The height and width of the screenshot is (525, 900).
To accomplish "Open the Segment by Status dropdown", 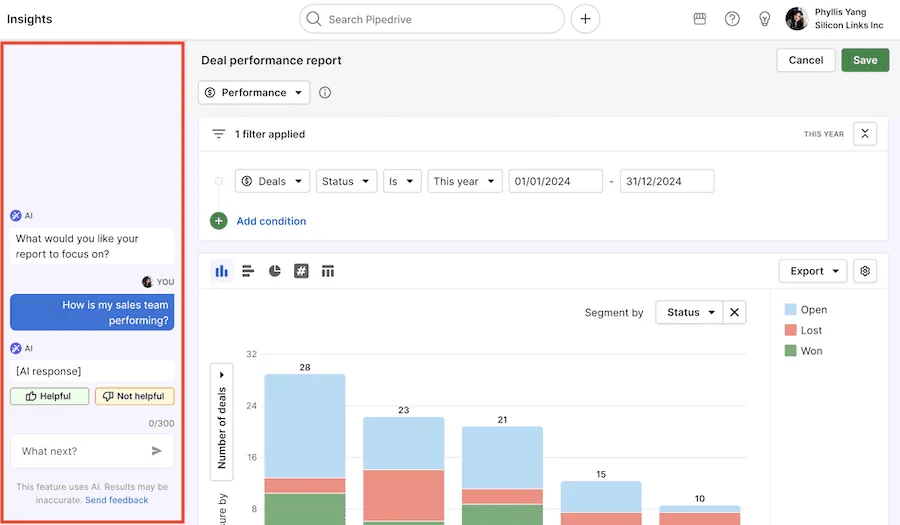I will pyautogui.click(x=689, y=312).
